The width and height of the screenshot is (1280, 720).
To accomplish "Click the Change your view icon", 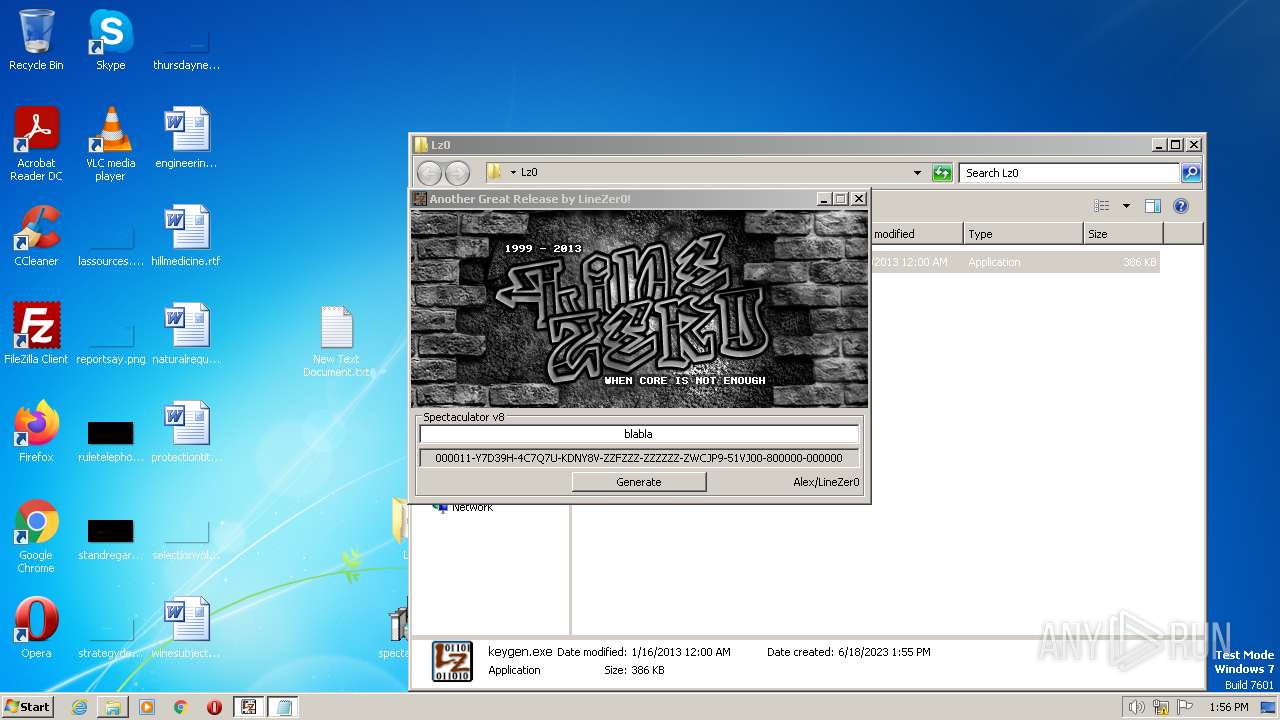I will tap(1101, 206).
